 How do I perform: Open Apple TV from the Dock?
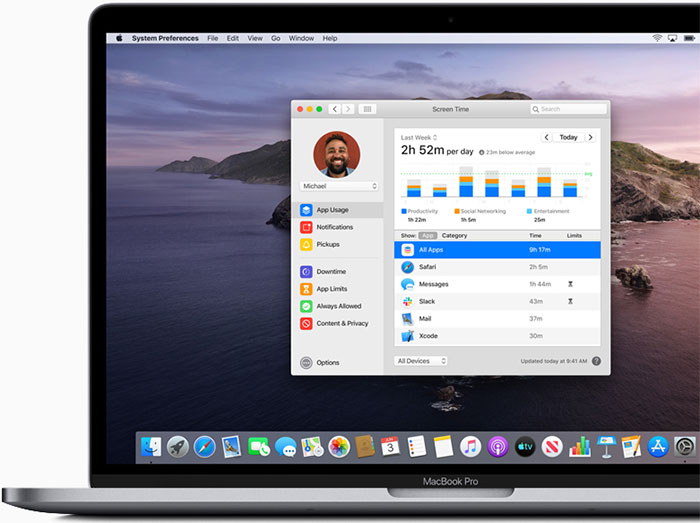pos(525,447)
